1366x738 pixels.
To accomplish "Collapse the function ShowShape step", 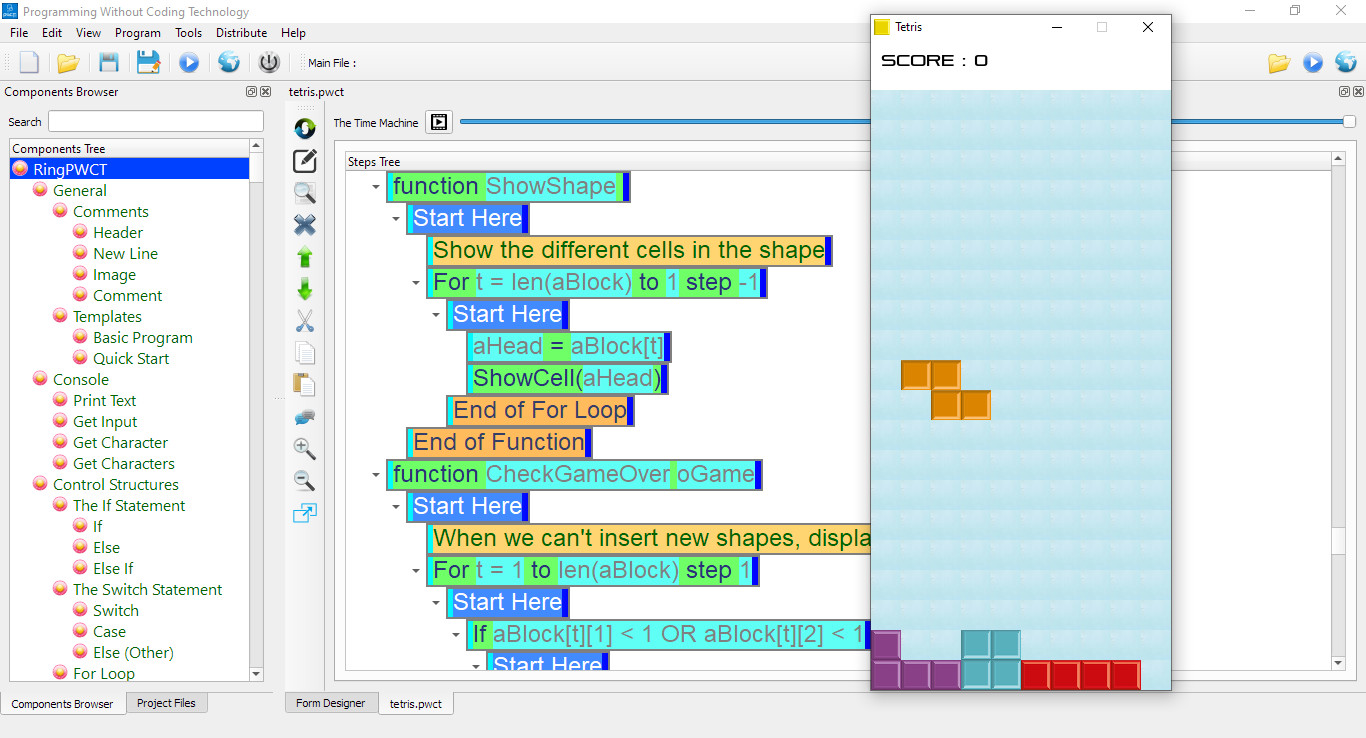I will pyautogui.click(x=376, y=187).
